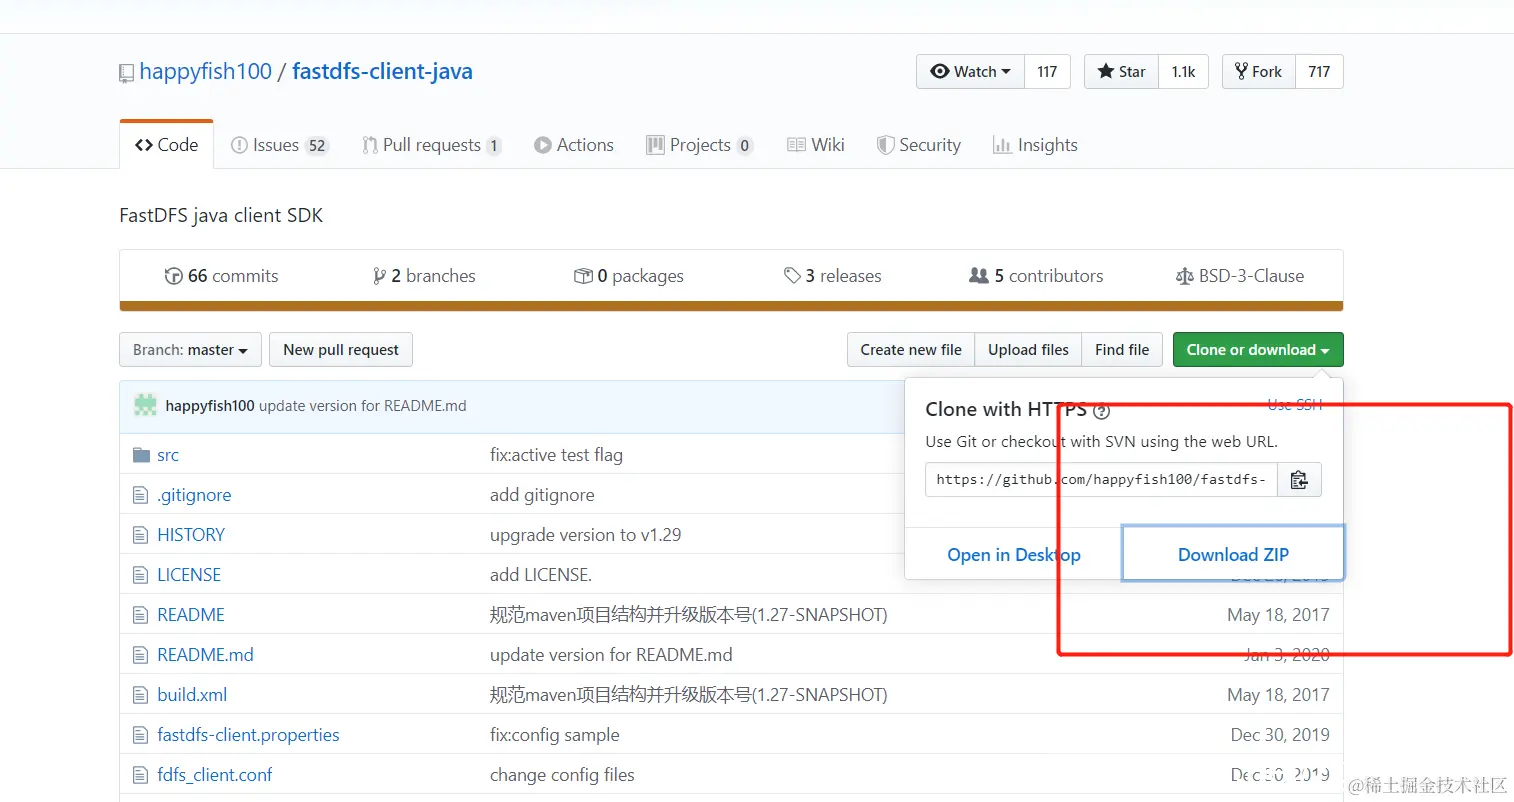
Task: Click the HISTORY file icon
Action: tap(140, 535)
